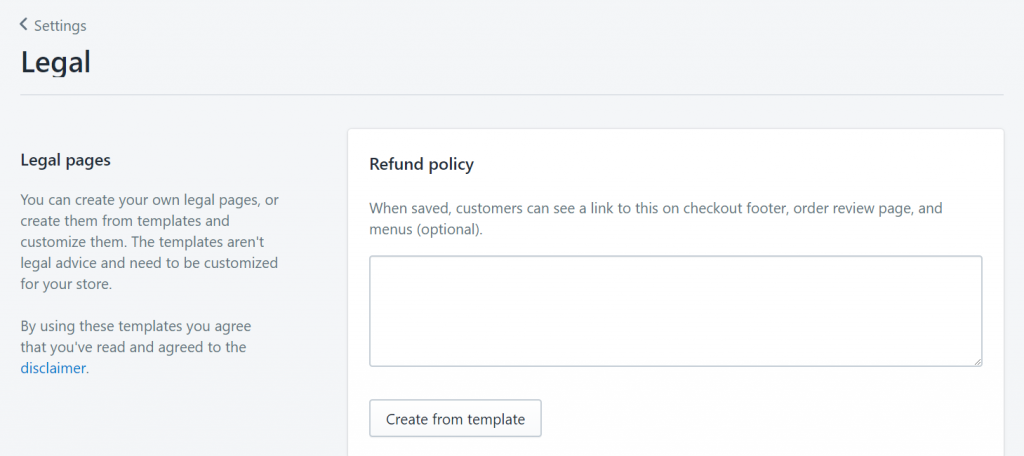The width and height of the screenshot is (1024, 456).
Task: Click 'that you've read and agreed to the' line
Action: 133,347
